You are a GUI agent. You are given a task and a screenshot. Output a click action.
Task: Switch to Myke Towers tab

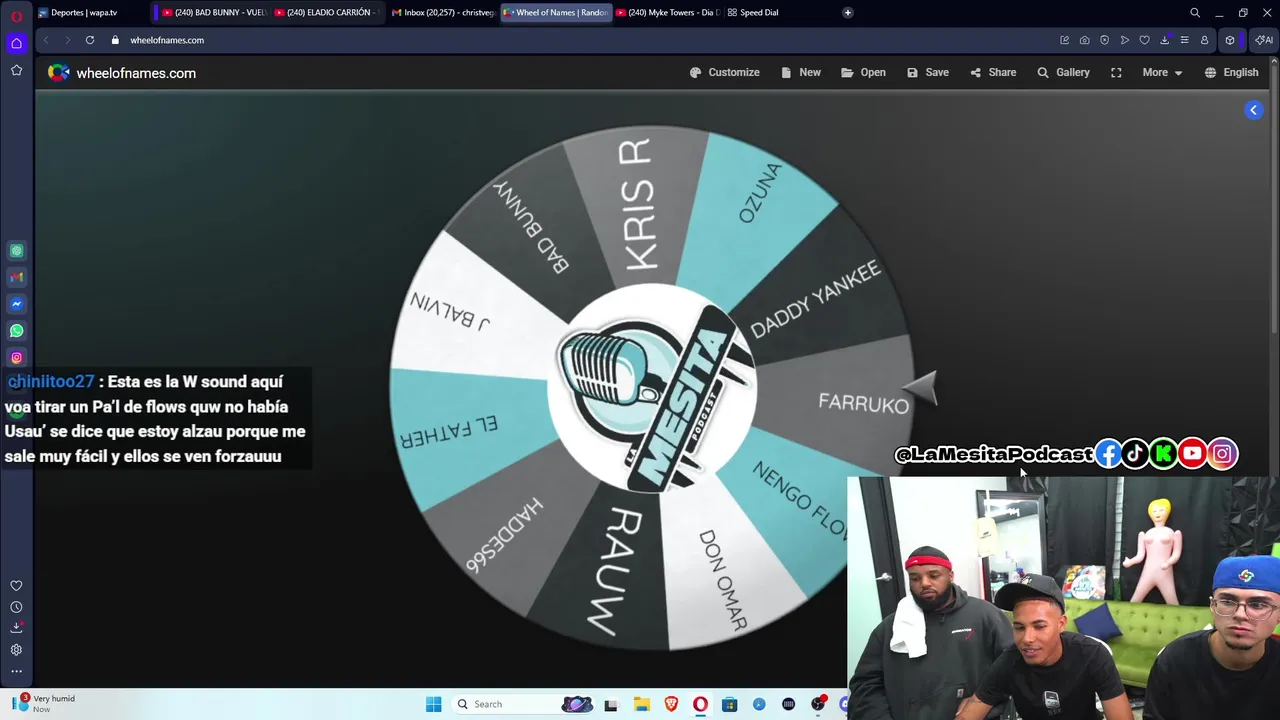pyautogui.click(x=666, y=13)
